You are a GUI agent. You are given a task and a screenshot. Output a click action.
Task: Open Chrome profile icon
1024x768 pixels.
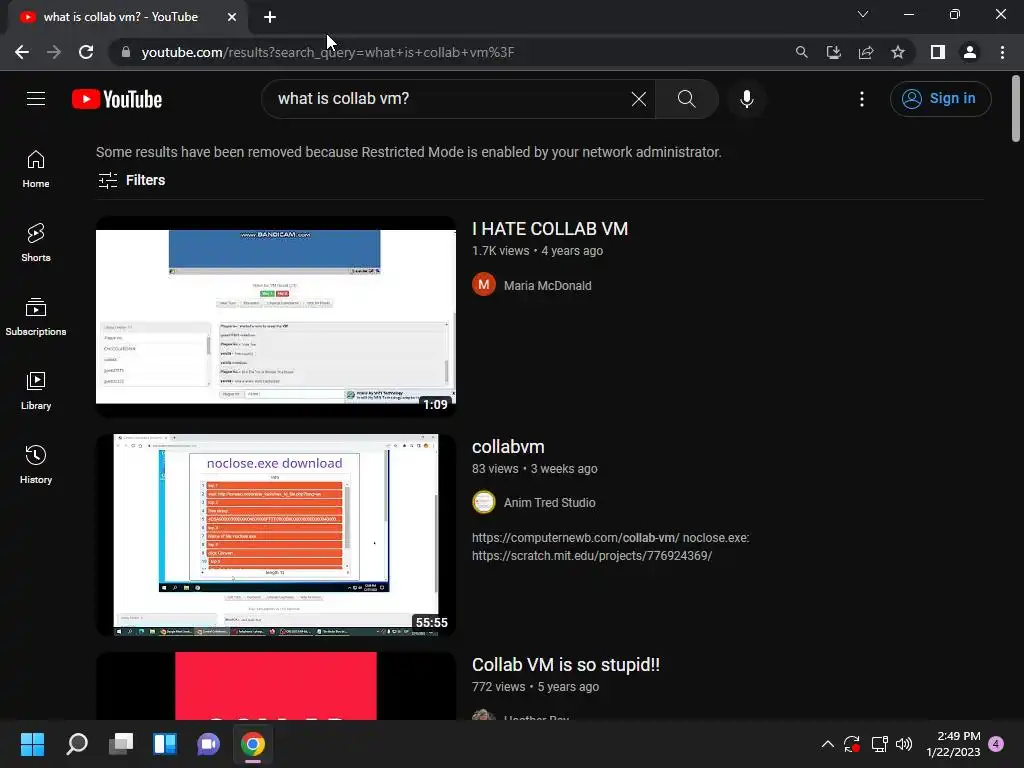click(x=970, y=52)
